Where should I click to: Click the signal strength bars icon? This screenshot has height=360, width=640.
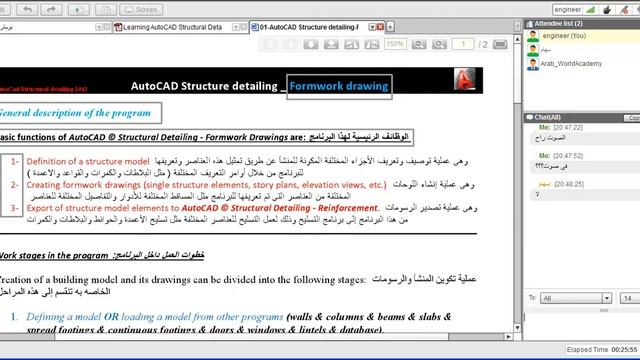(x=591, y=9)
